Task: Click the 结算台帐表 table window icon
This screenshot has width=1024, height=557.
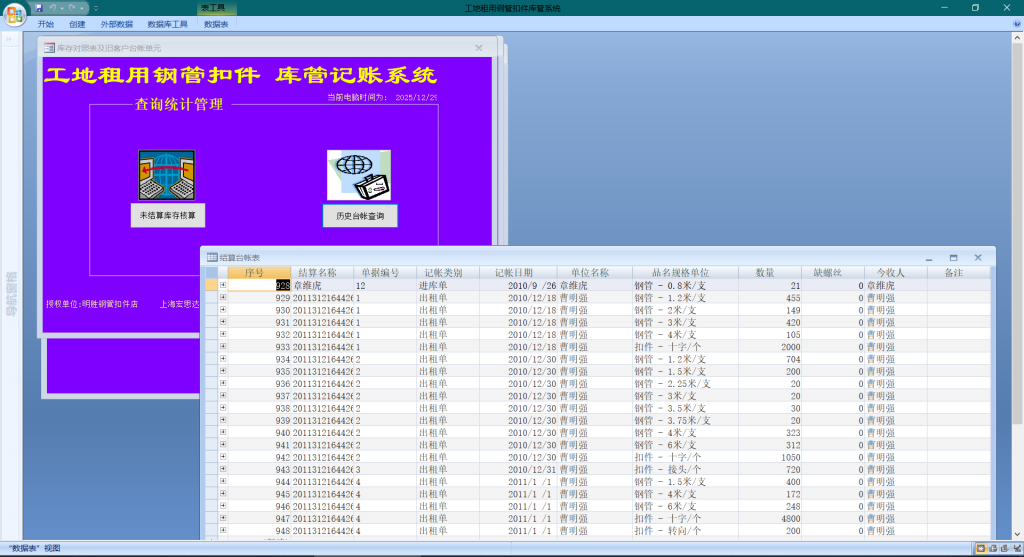Action: (x=211, y=257)
